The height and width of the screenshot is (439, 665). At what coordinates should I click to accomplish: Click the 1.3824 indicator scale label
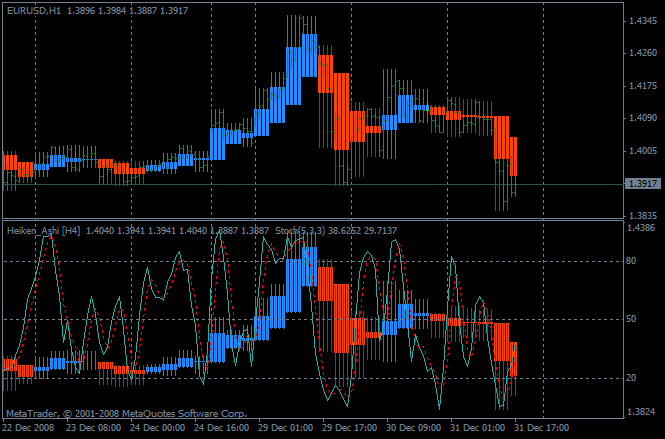coord(641,411)
